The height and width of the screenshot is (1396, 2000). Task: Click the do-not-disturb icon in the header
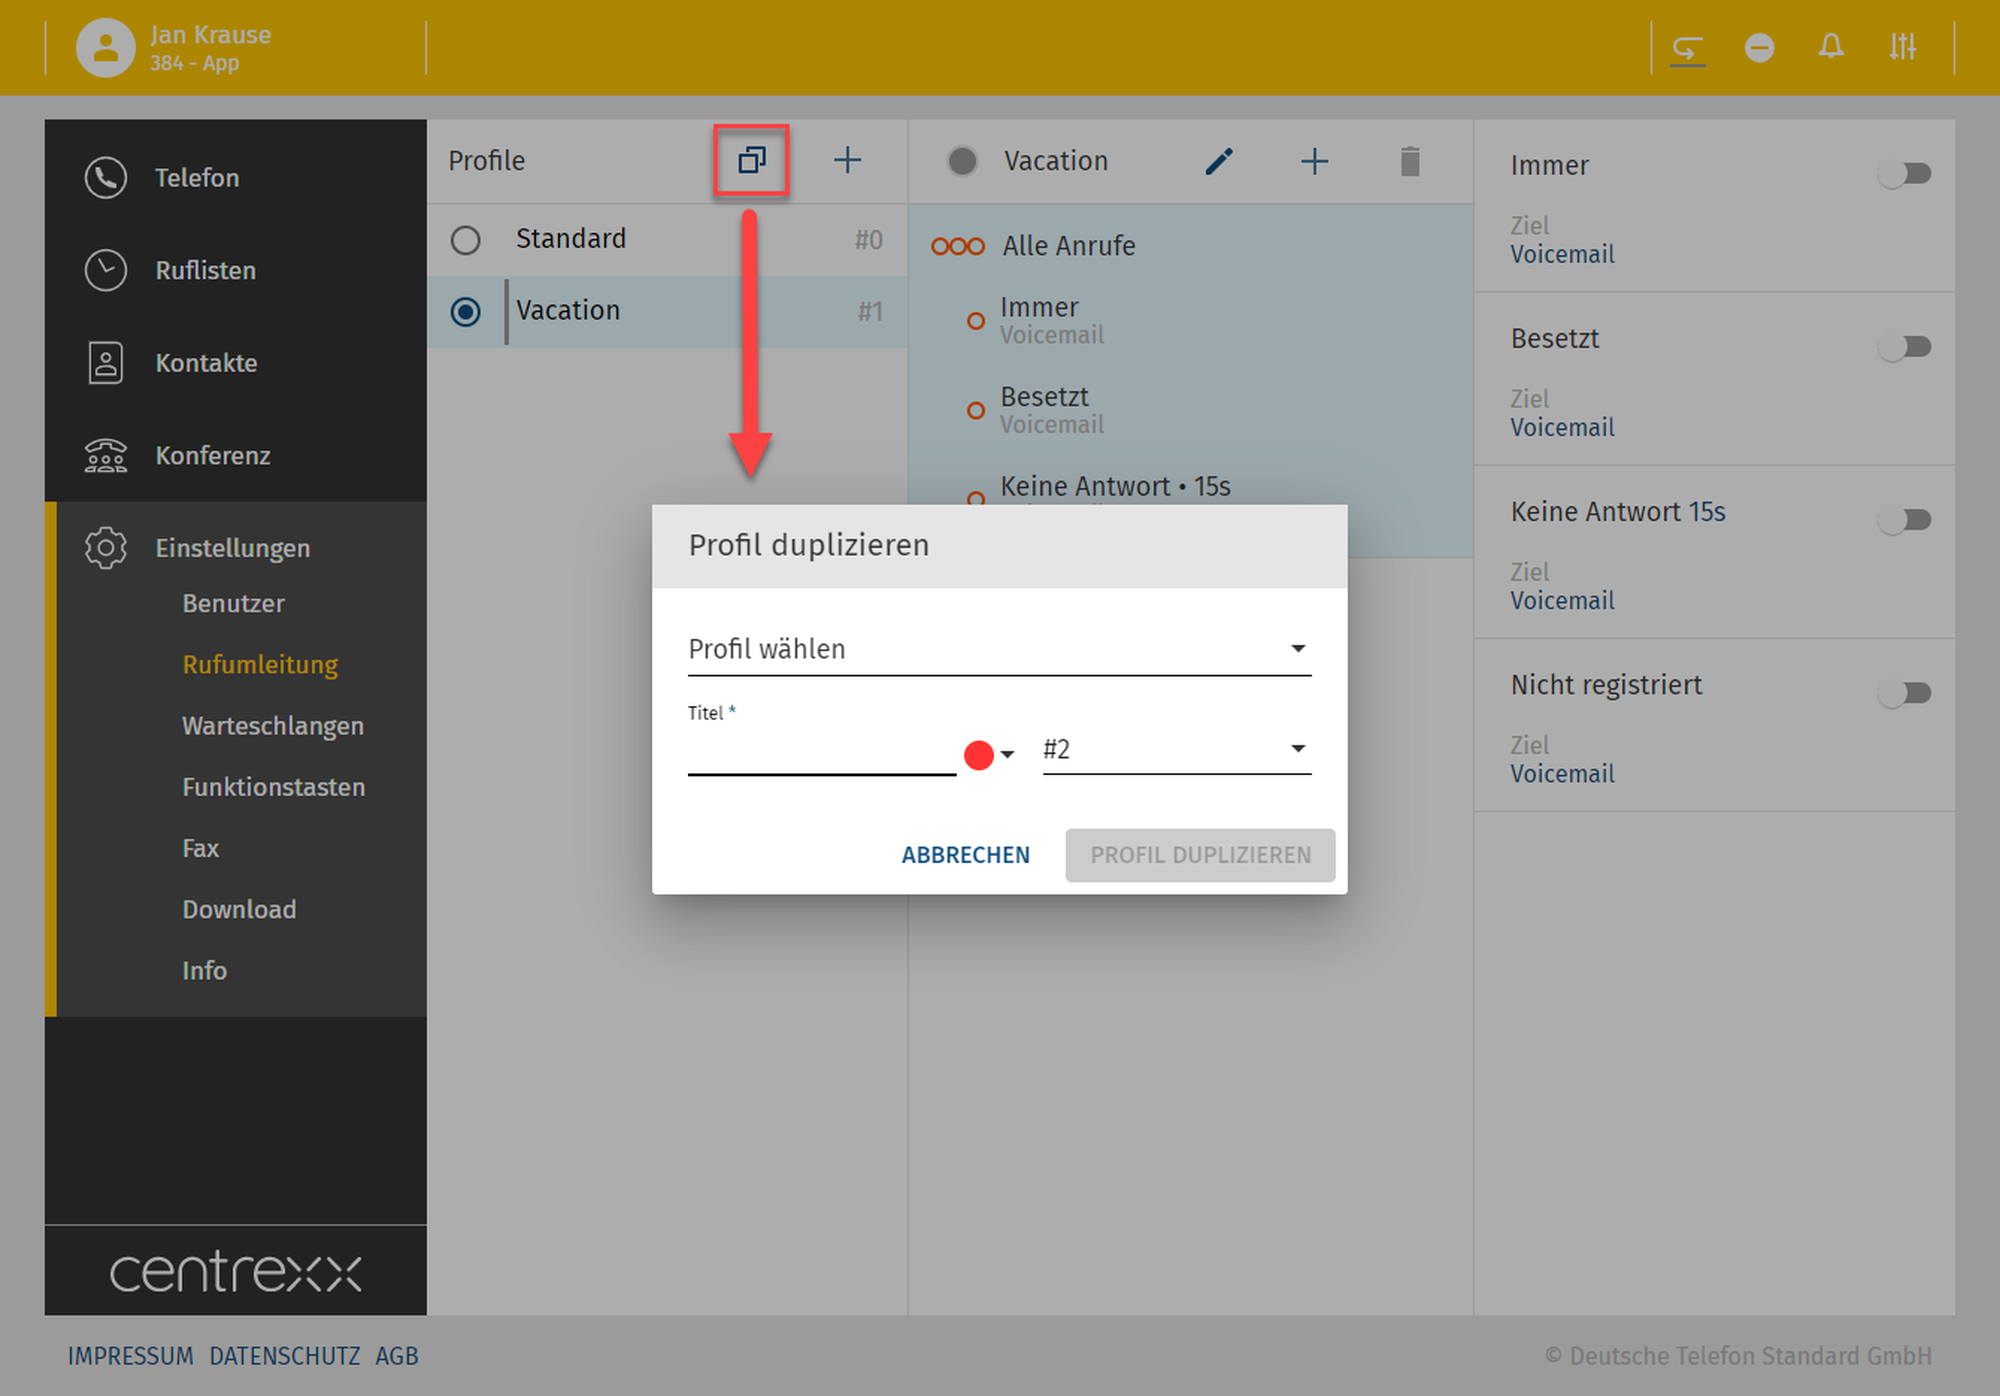[x=1759, y=47]
